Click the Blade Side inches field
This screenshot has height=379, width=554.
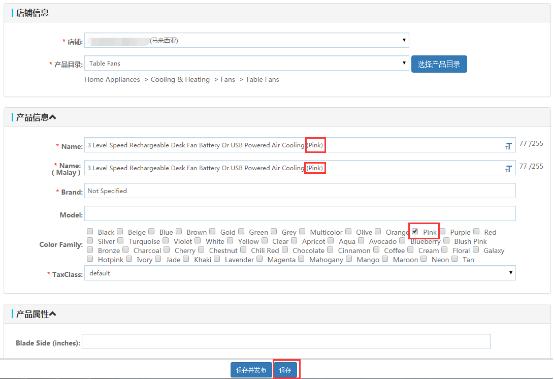tap(287, 342)
